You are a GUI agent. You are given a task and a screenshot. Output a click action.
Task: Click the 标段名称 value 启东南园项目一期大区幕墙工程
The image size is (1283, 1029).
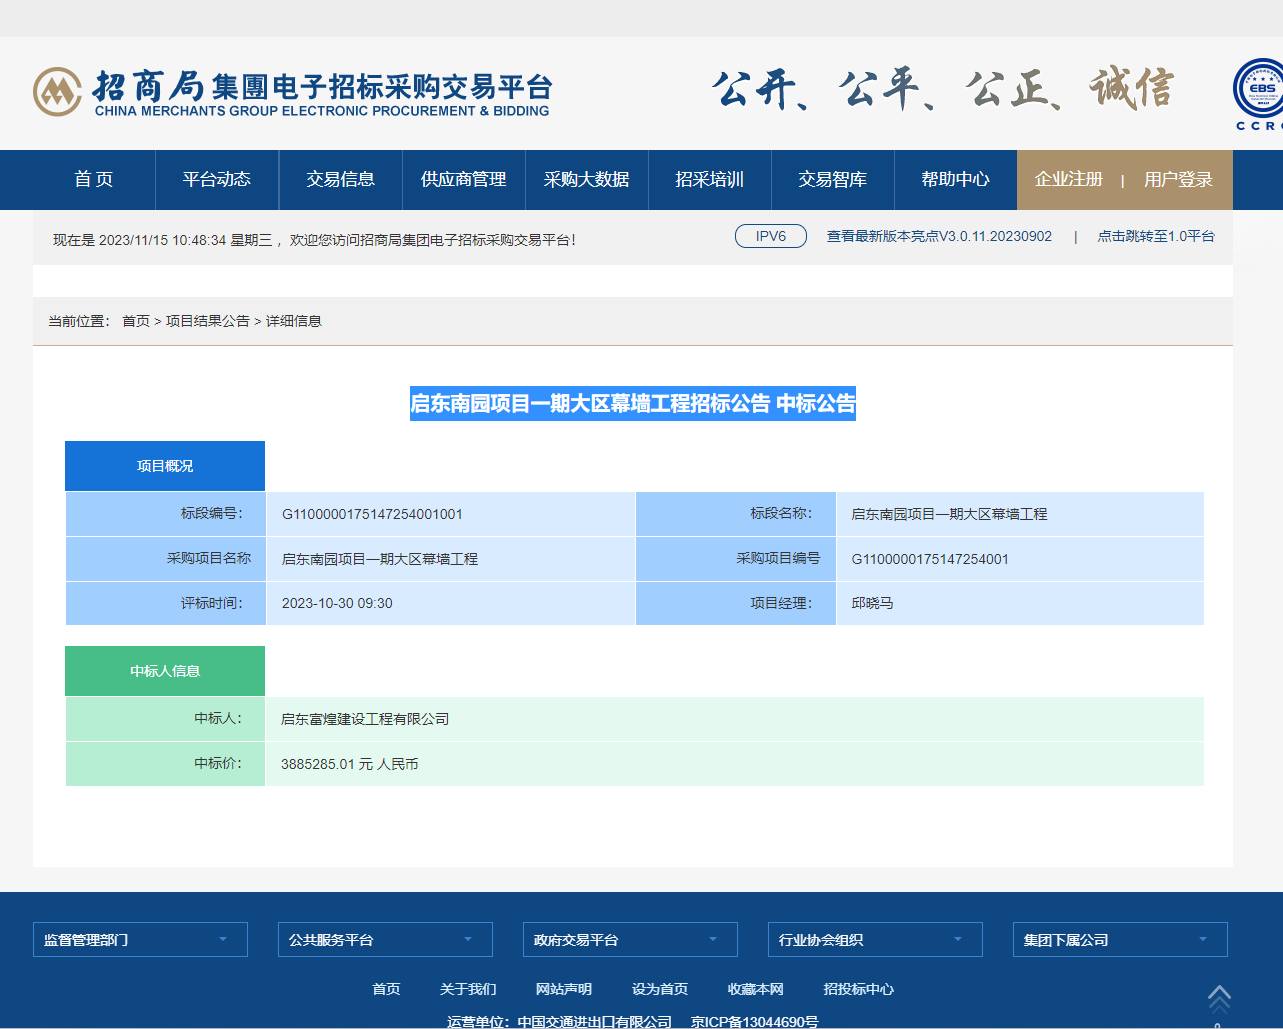[949, 514]
